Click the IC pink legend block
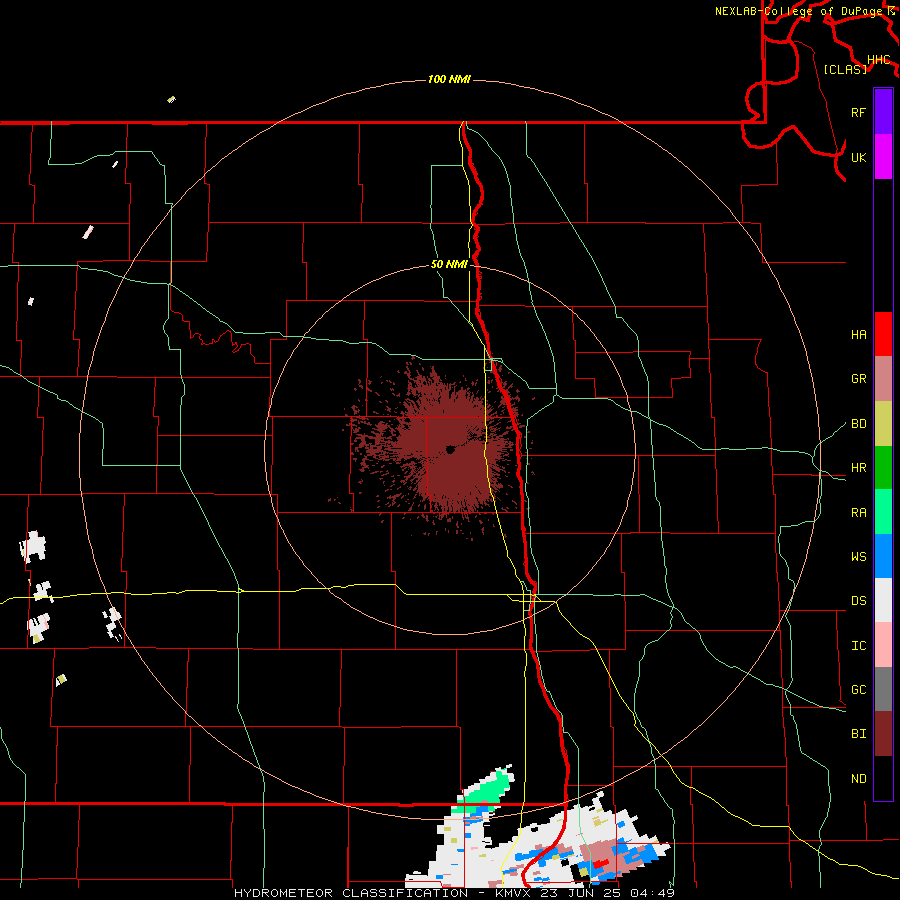Image resolution: width=900 pixels, height=900 pixels. click(x=883, y=645)
